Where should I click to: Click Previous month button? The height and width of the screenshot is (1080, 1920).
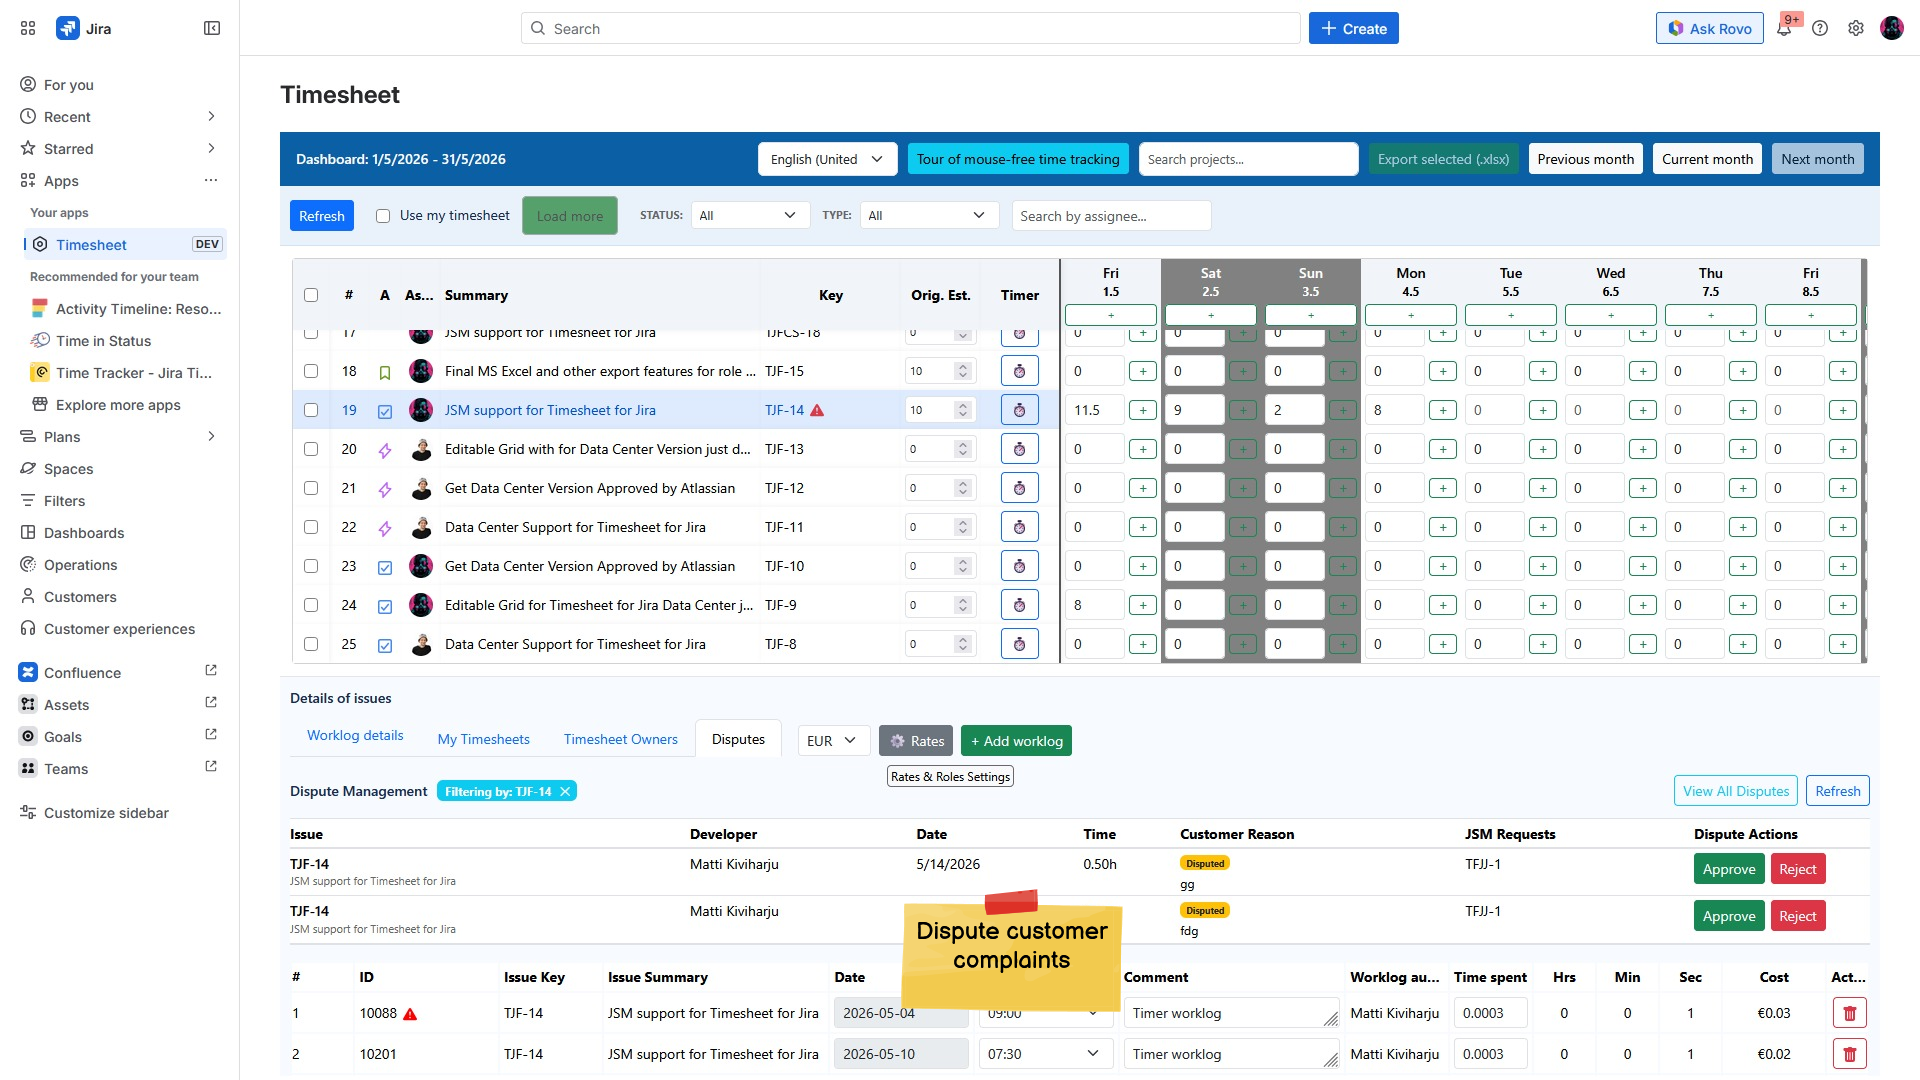point(1586,159)
